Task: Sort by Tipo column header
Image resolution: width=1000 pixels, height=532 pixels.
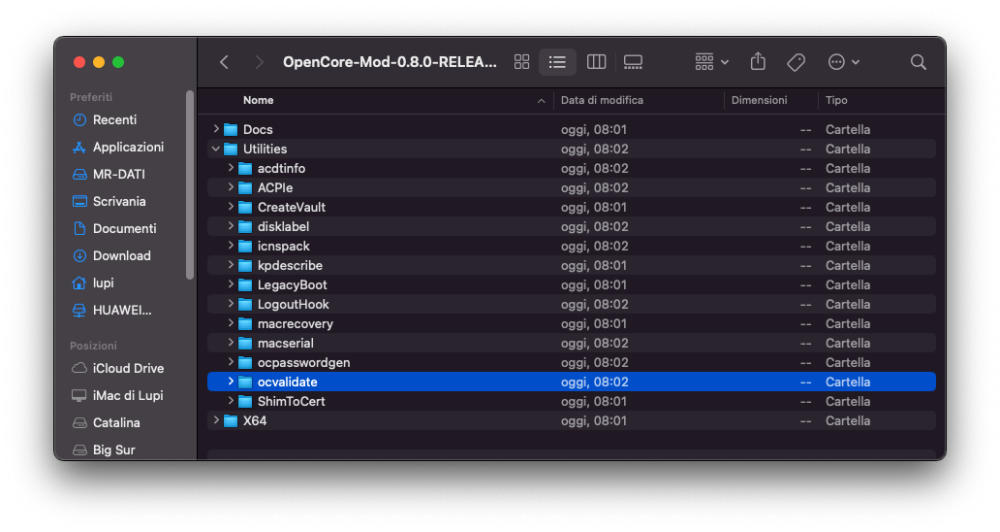Action: tap(836, 100)
